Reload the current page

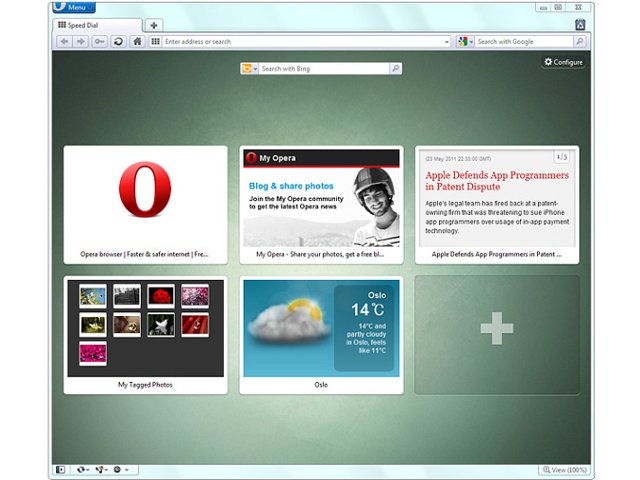click(x=118, y=42)
